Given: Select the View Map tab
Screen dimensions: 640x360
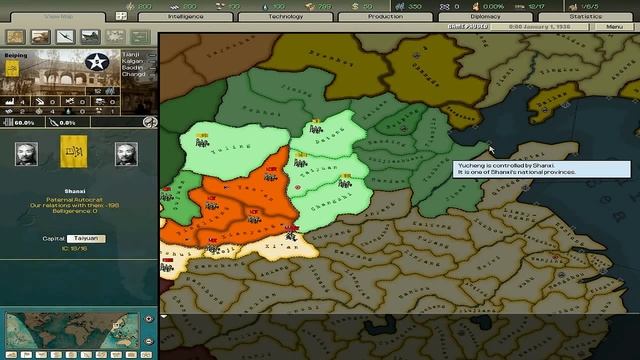Looking at the screenshot, I should coord(58,17).
